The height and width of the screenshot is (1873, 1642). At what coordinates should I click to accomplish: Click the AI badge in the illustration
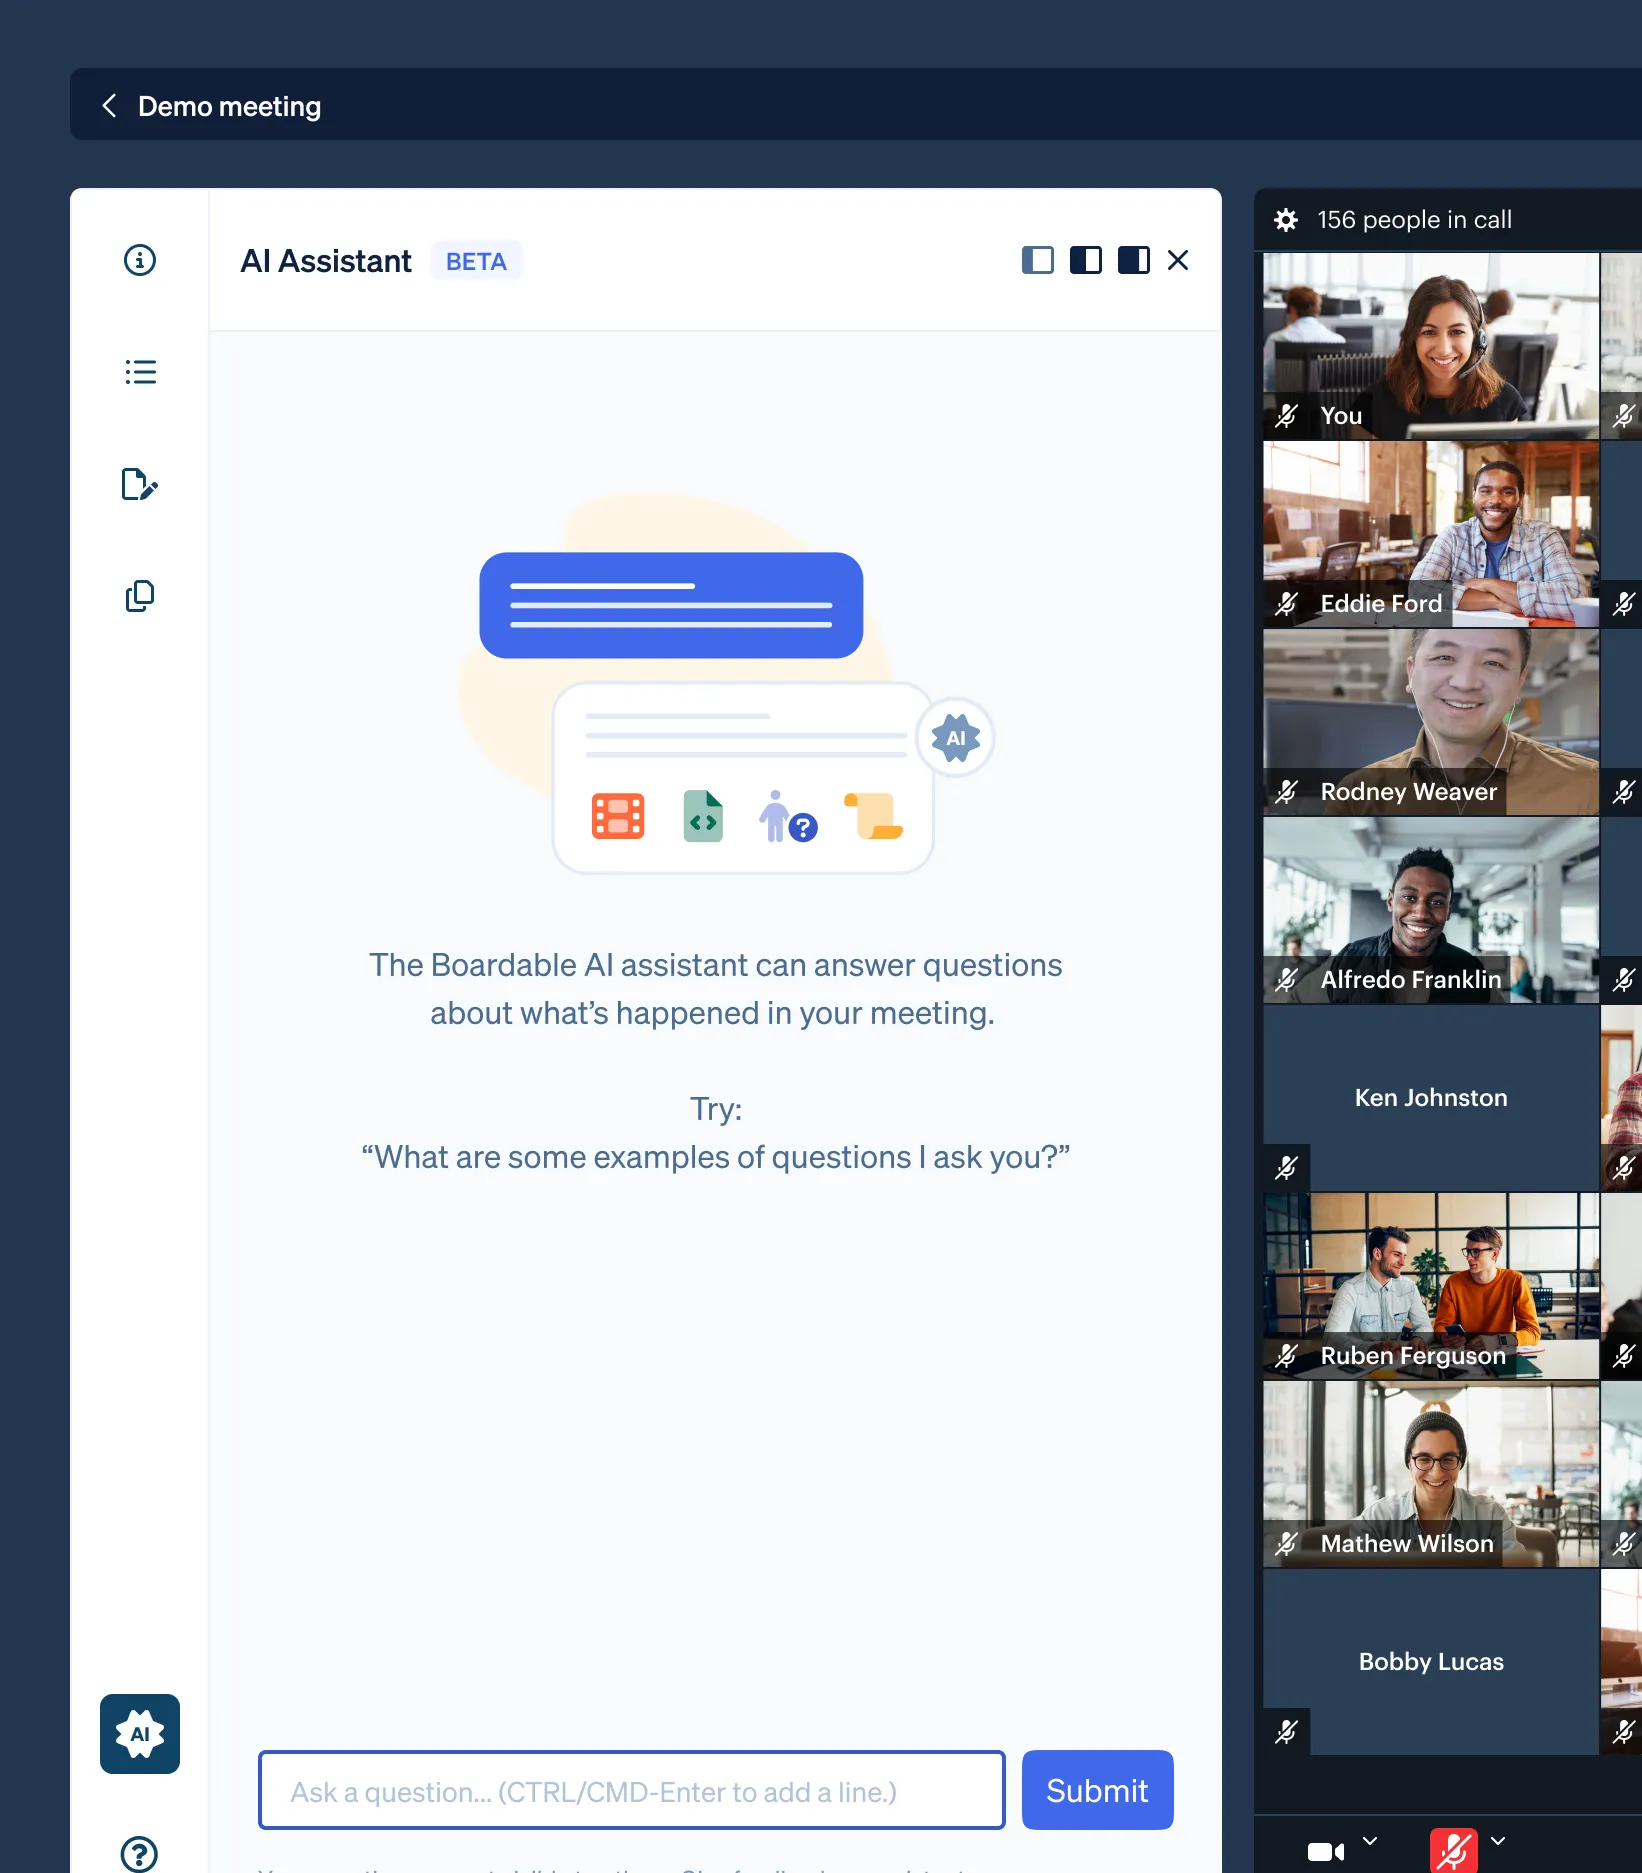[x=956, y=738]
